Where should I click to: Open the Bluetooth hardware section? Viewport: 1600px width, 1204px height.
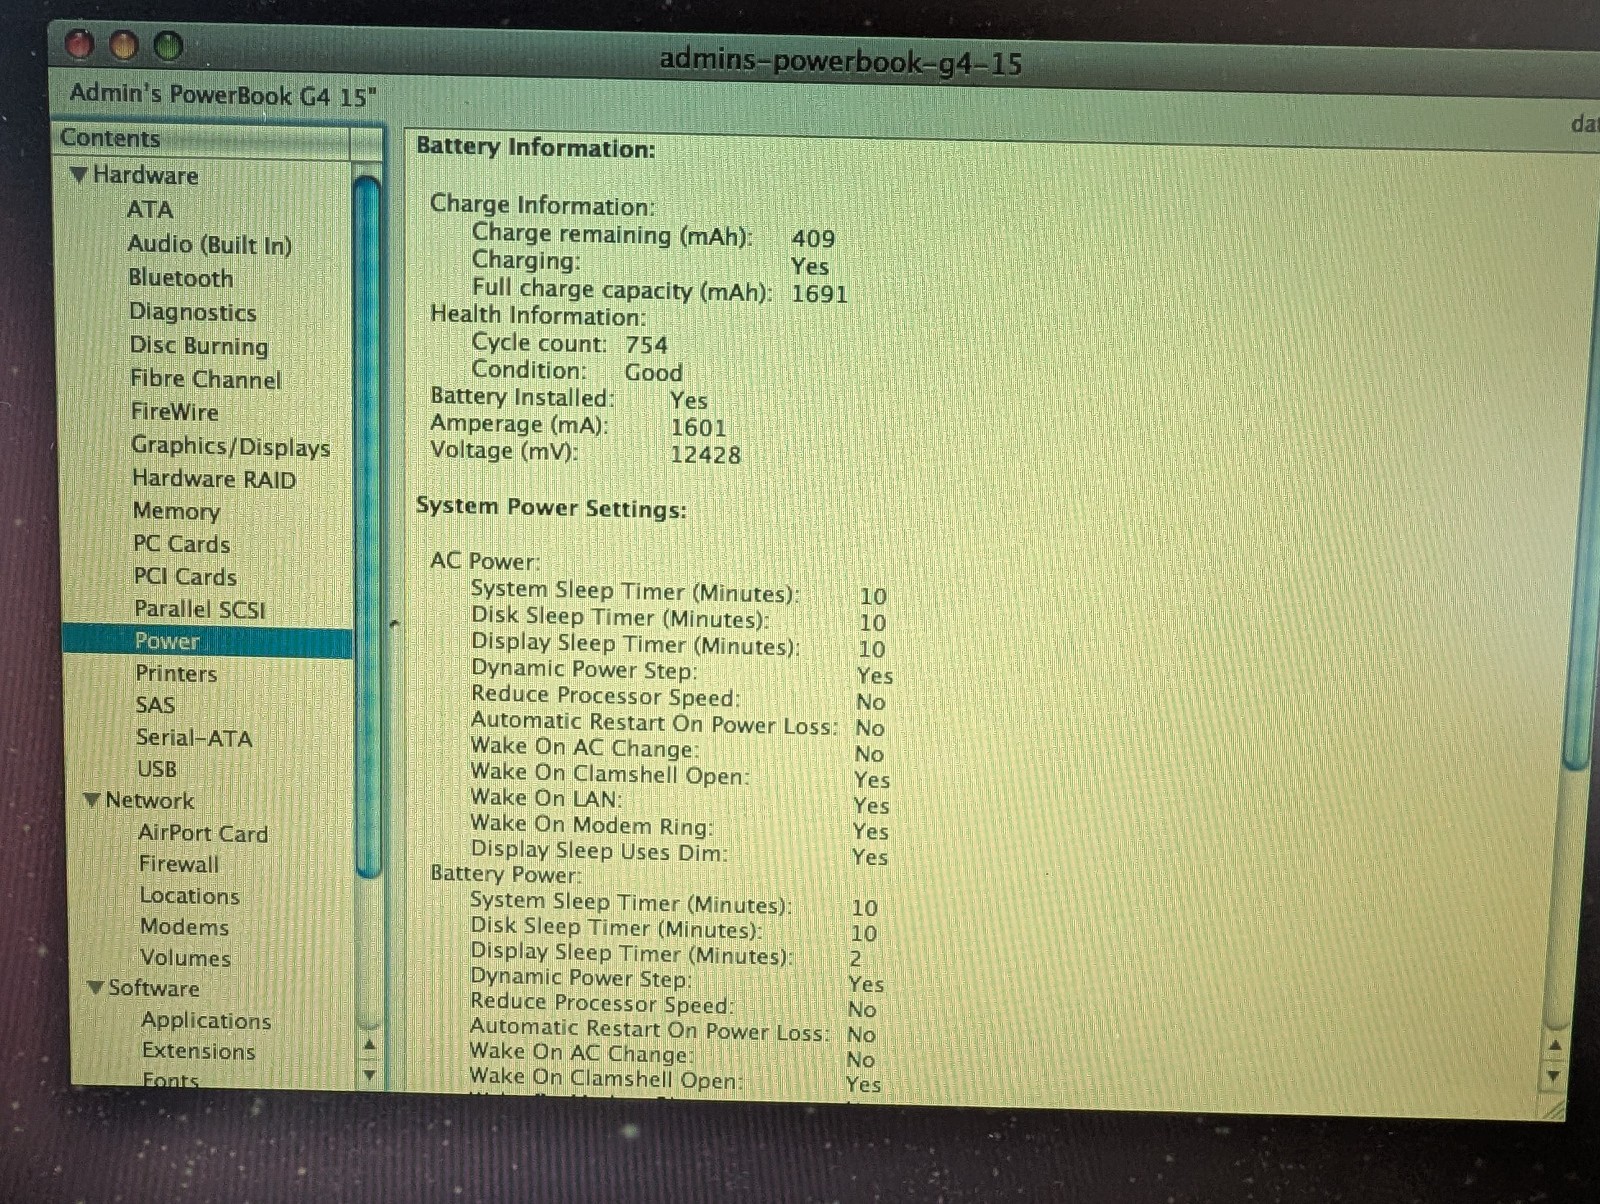pos(181,278)
